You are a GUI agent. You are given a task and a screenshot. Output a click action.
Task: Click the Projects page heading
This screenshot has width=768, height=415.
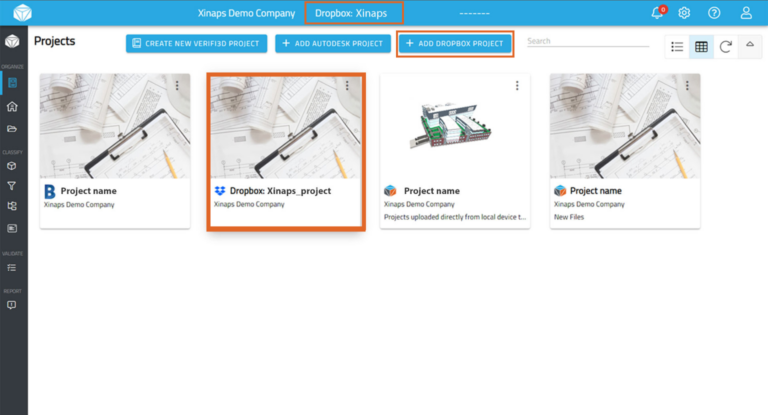[x=54, y=41]
